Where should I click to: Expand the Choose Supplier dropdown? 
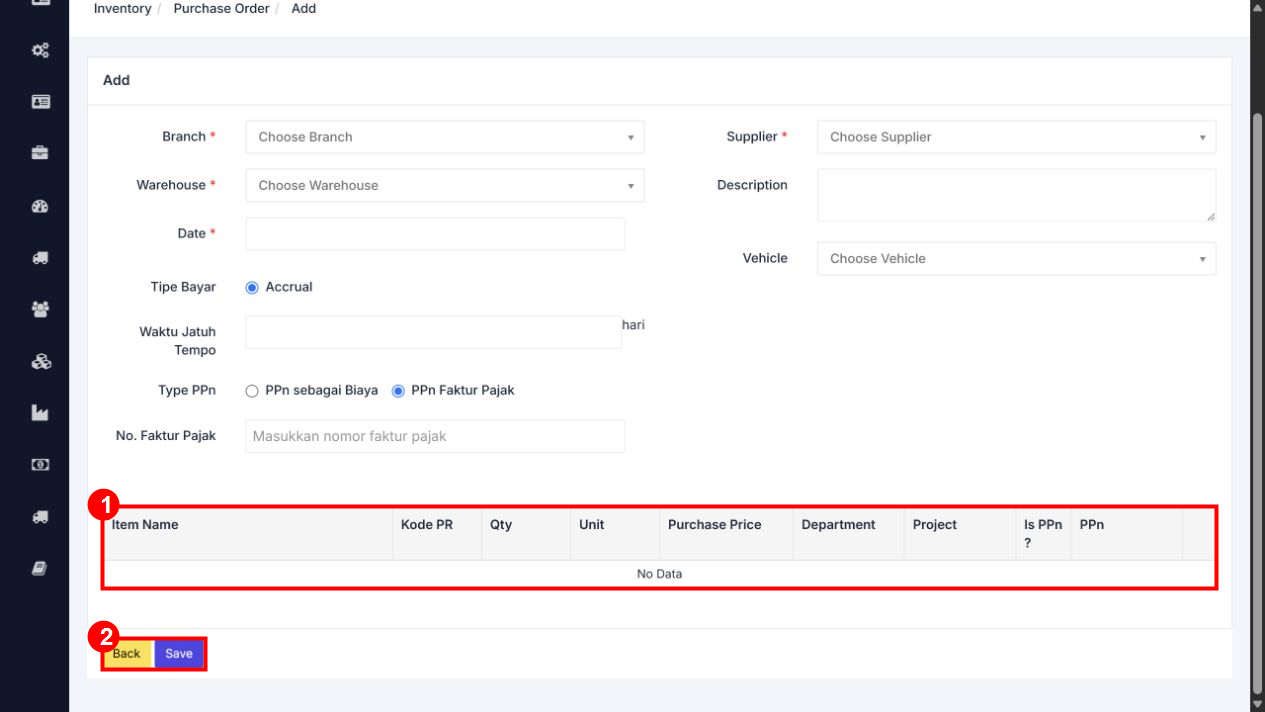pos(1016,137)
